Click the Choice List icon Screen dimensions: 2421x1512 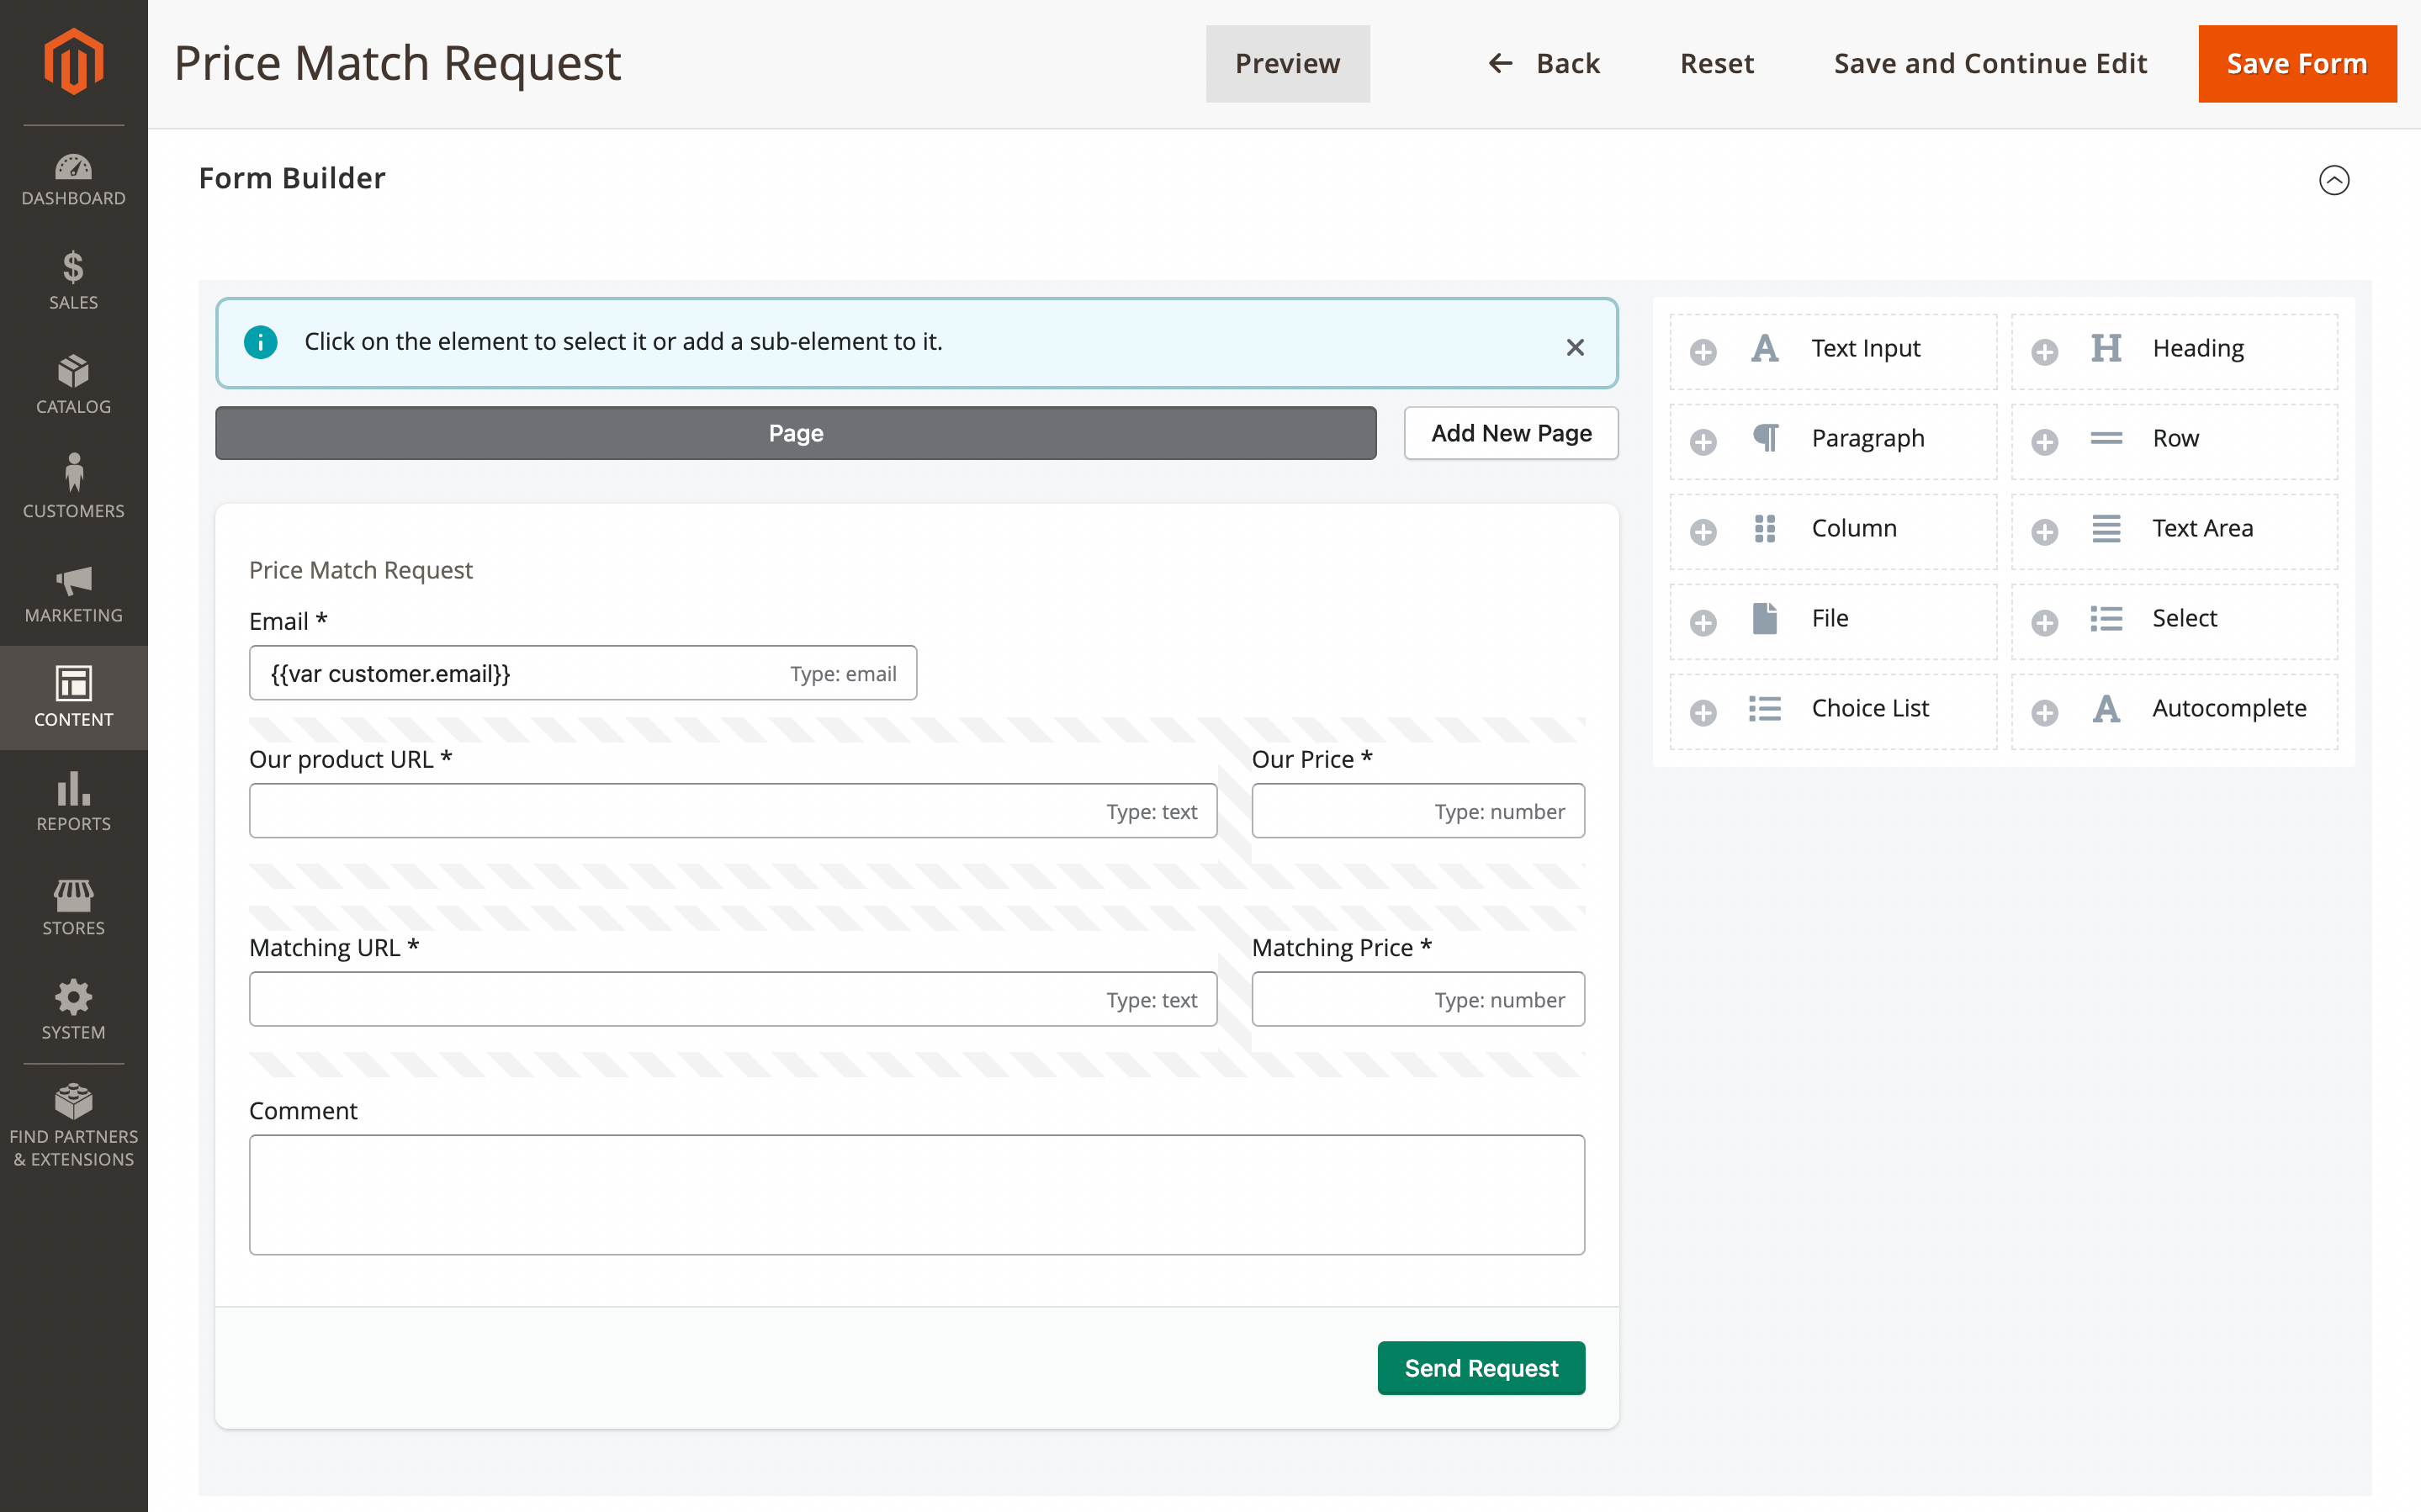pyautogui.click(x=1765, y=708)
